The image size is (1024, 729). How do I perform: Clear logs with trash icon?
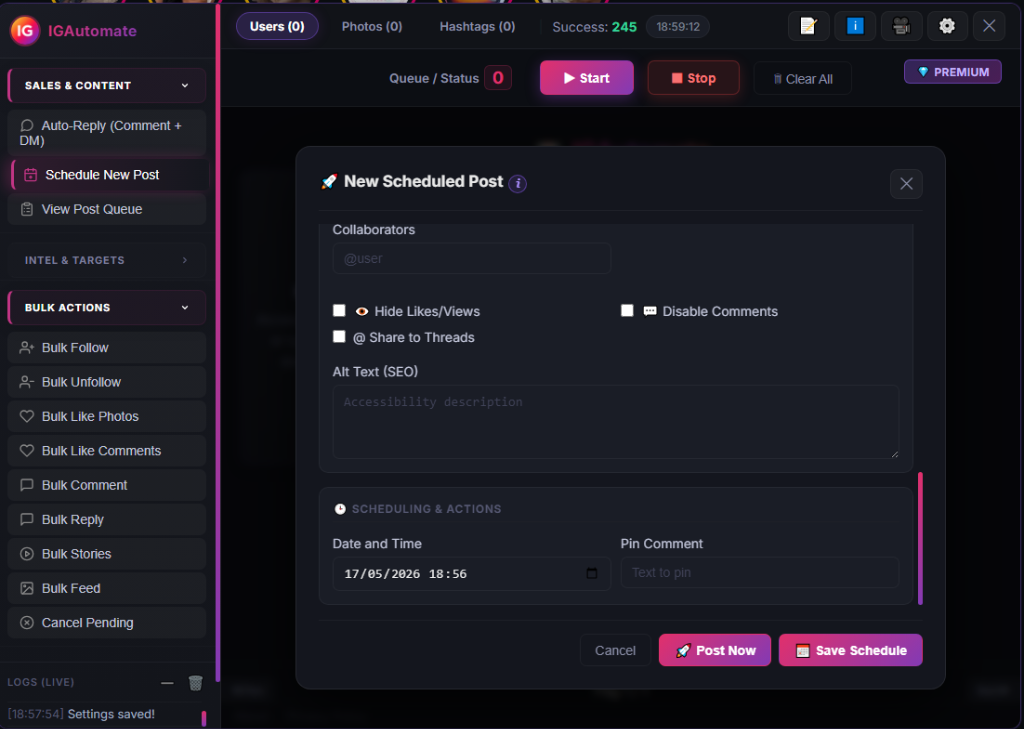195,683
